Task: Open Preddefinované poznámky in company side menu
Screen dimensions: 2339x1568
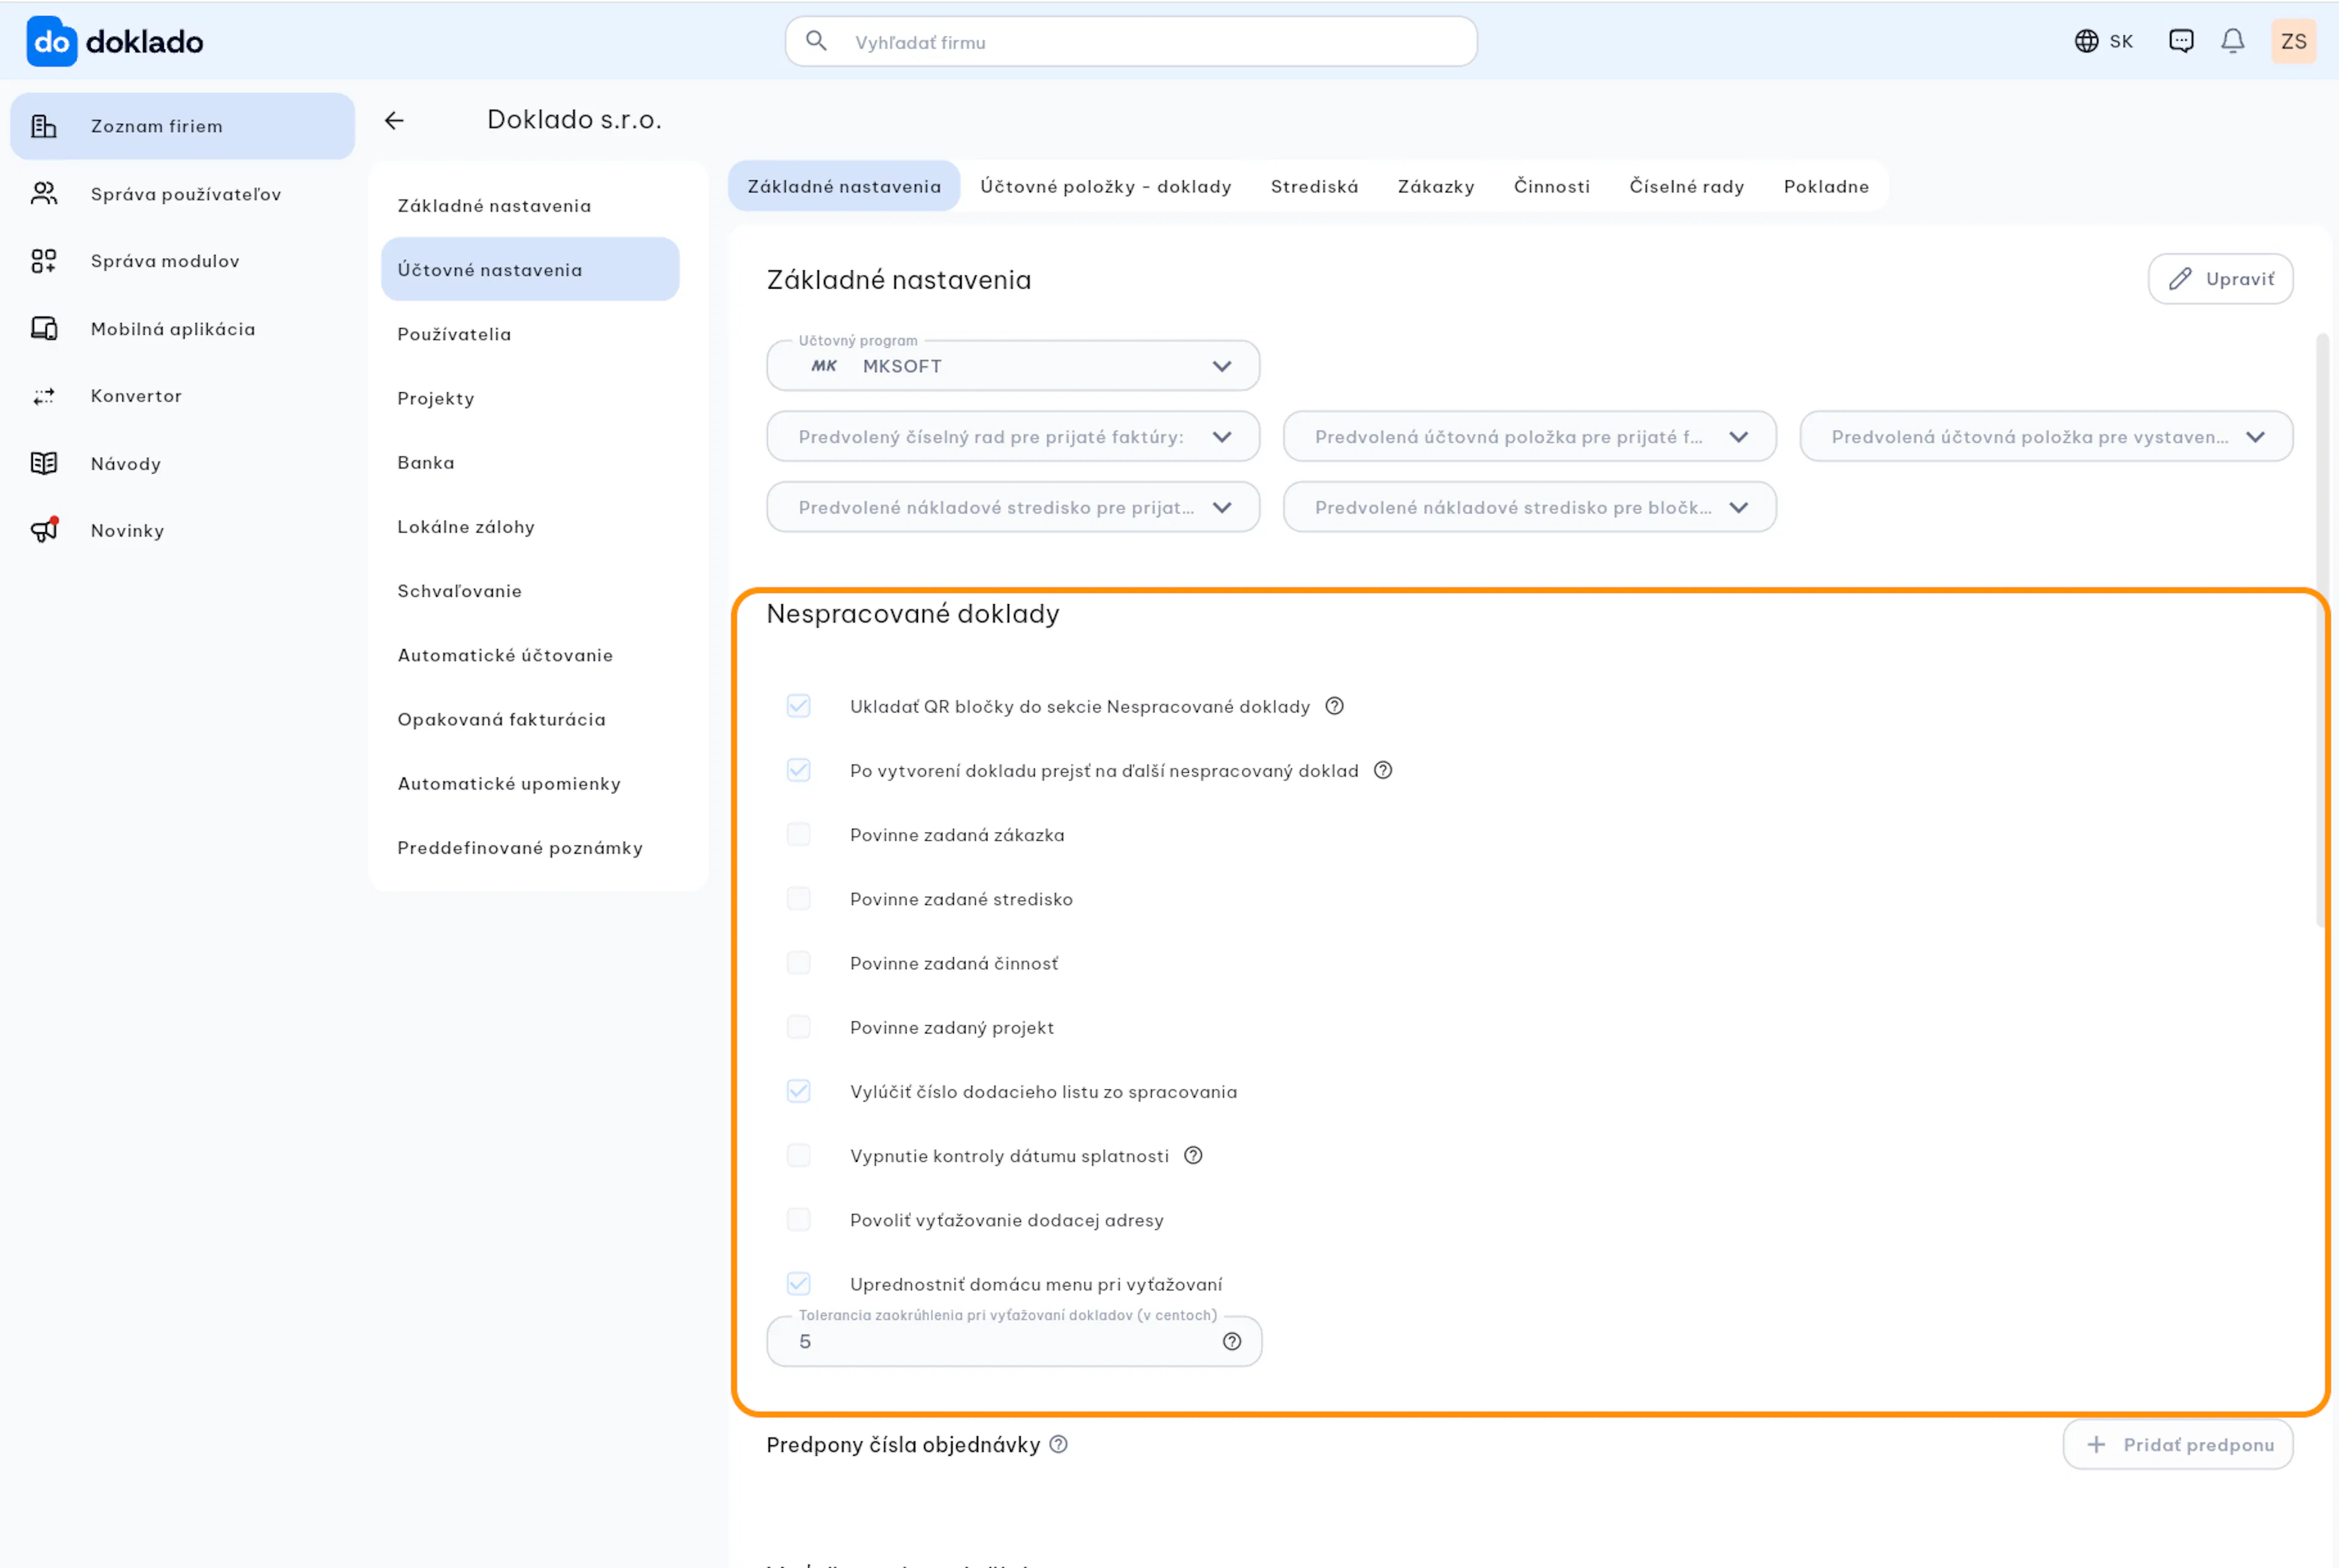Action: [530, 847]
